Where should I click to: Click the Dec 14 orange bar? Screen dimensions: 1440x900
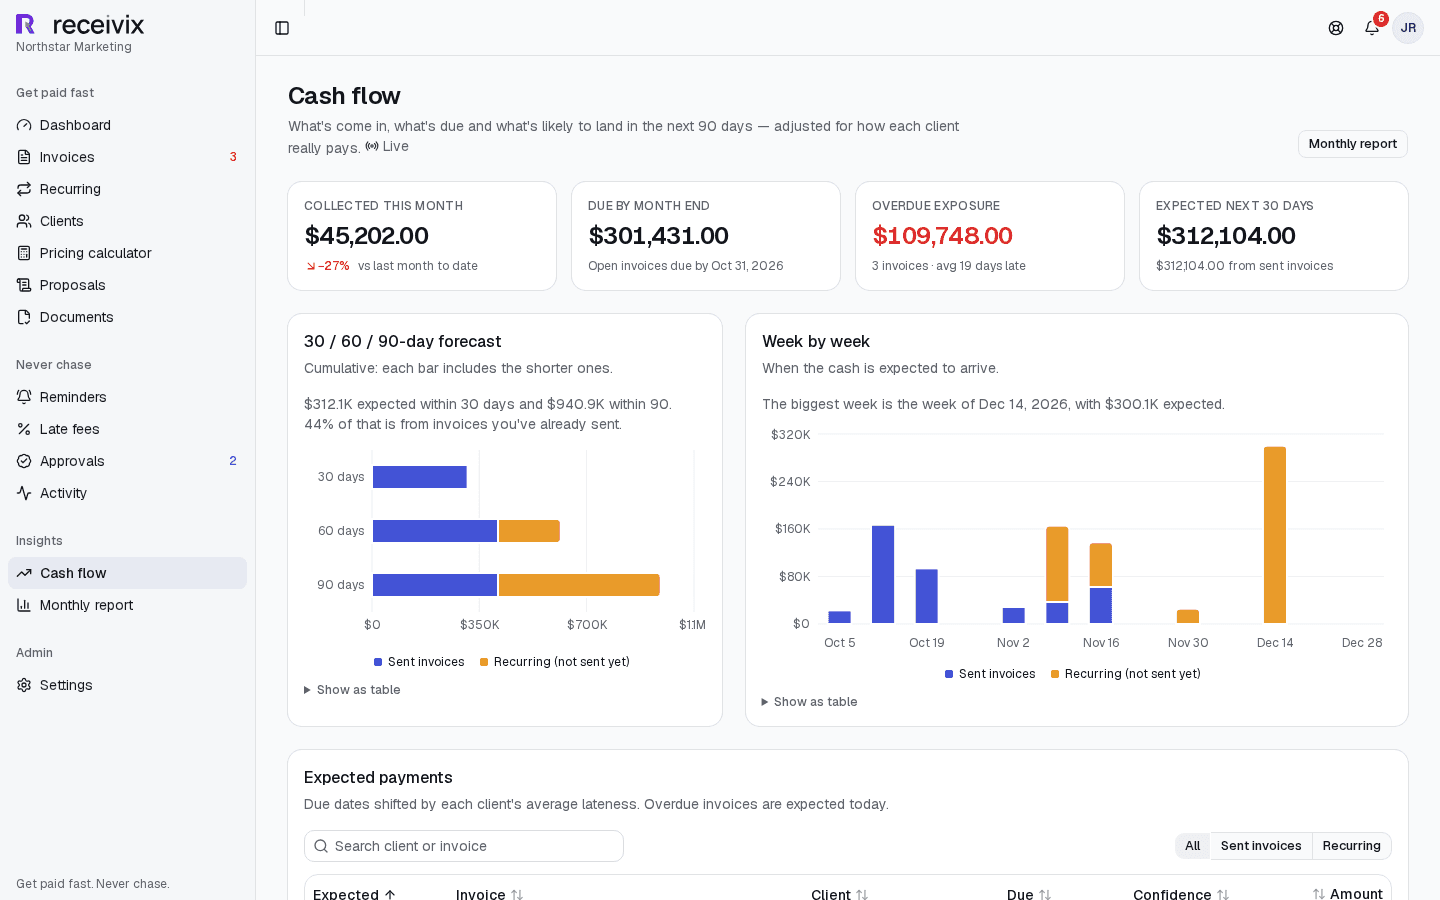coord(1275,535)
